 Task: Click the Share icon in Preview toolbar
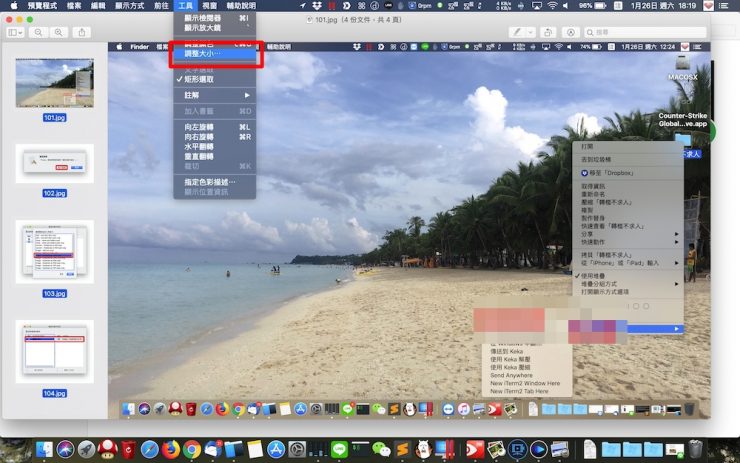click(x=83, y=32)
